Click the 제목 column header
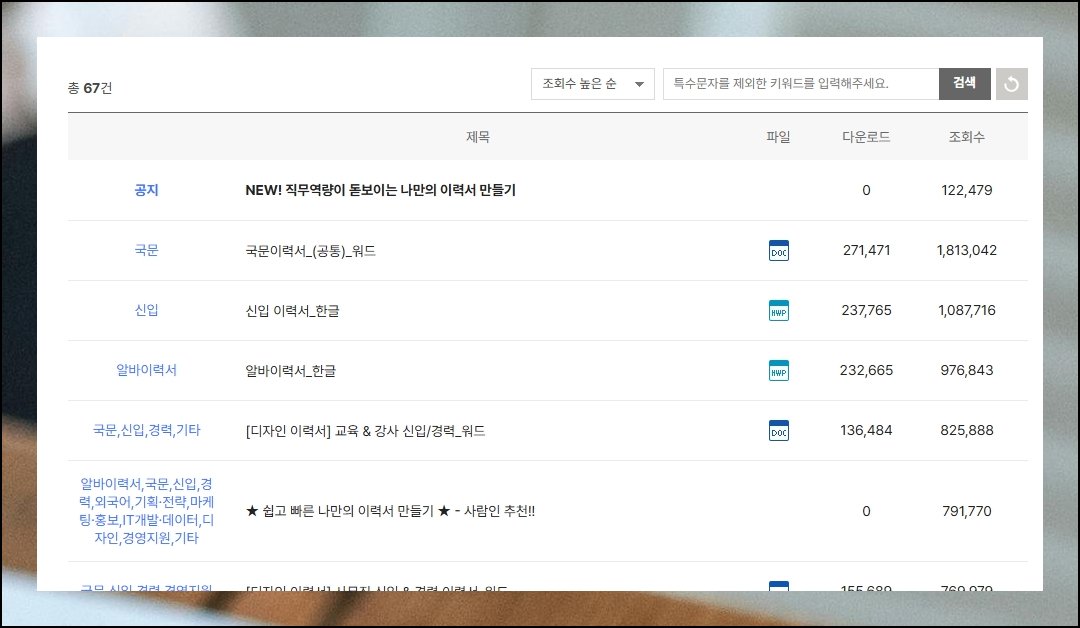1080x628 pixels. click(x=477, y=137)
